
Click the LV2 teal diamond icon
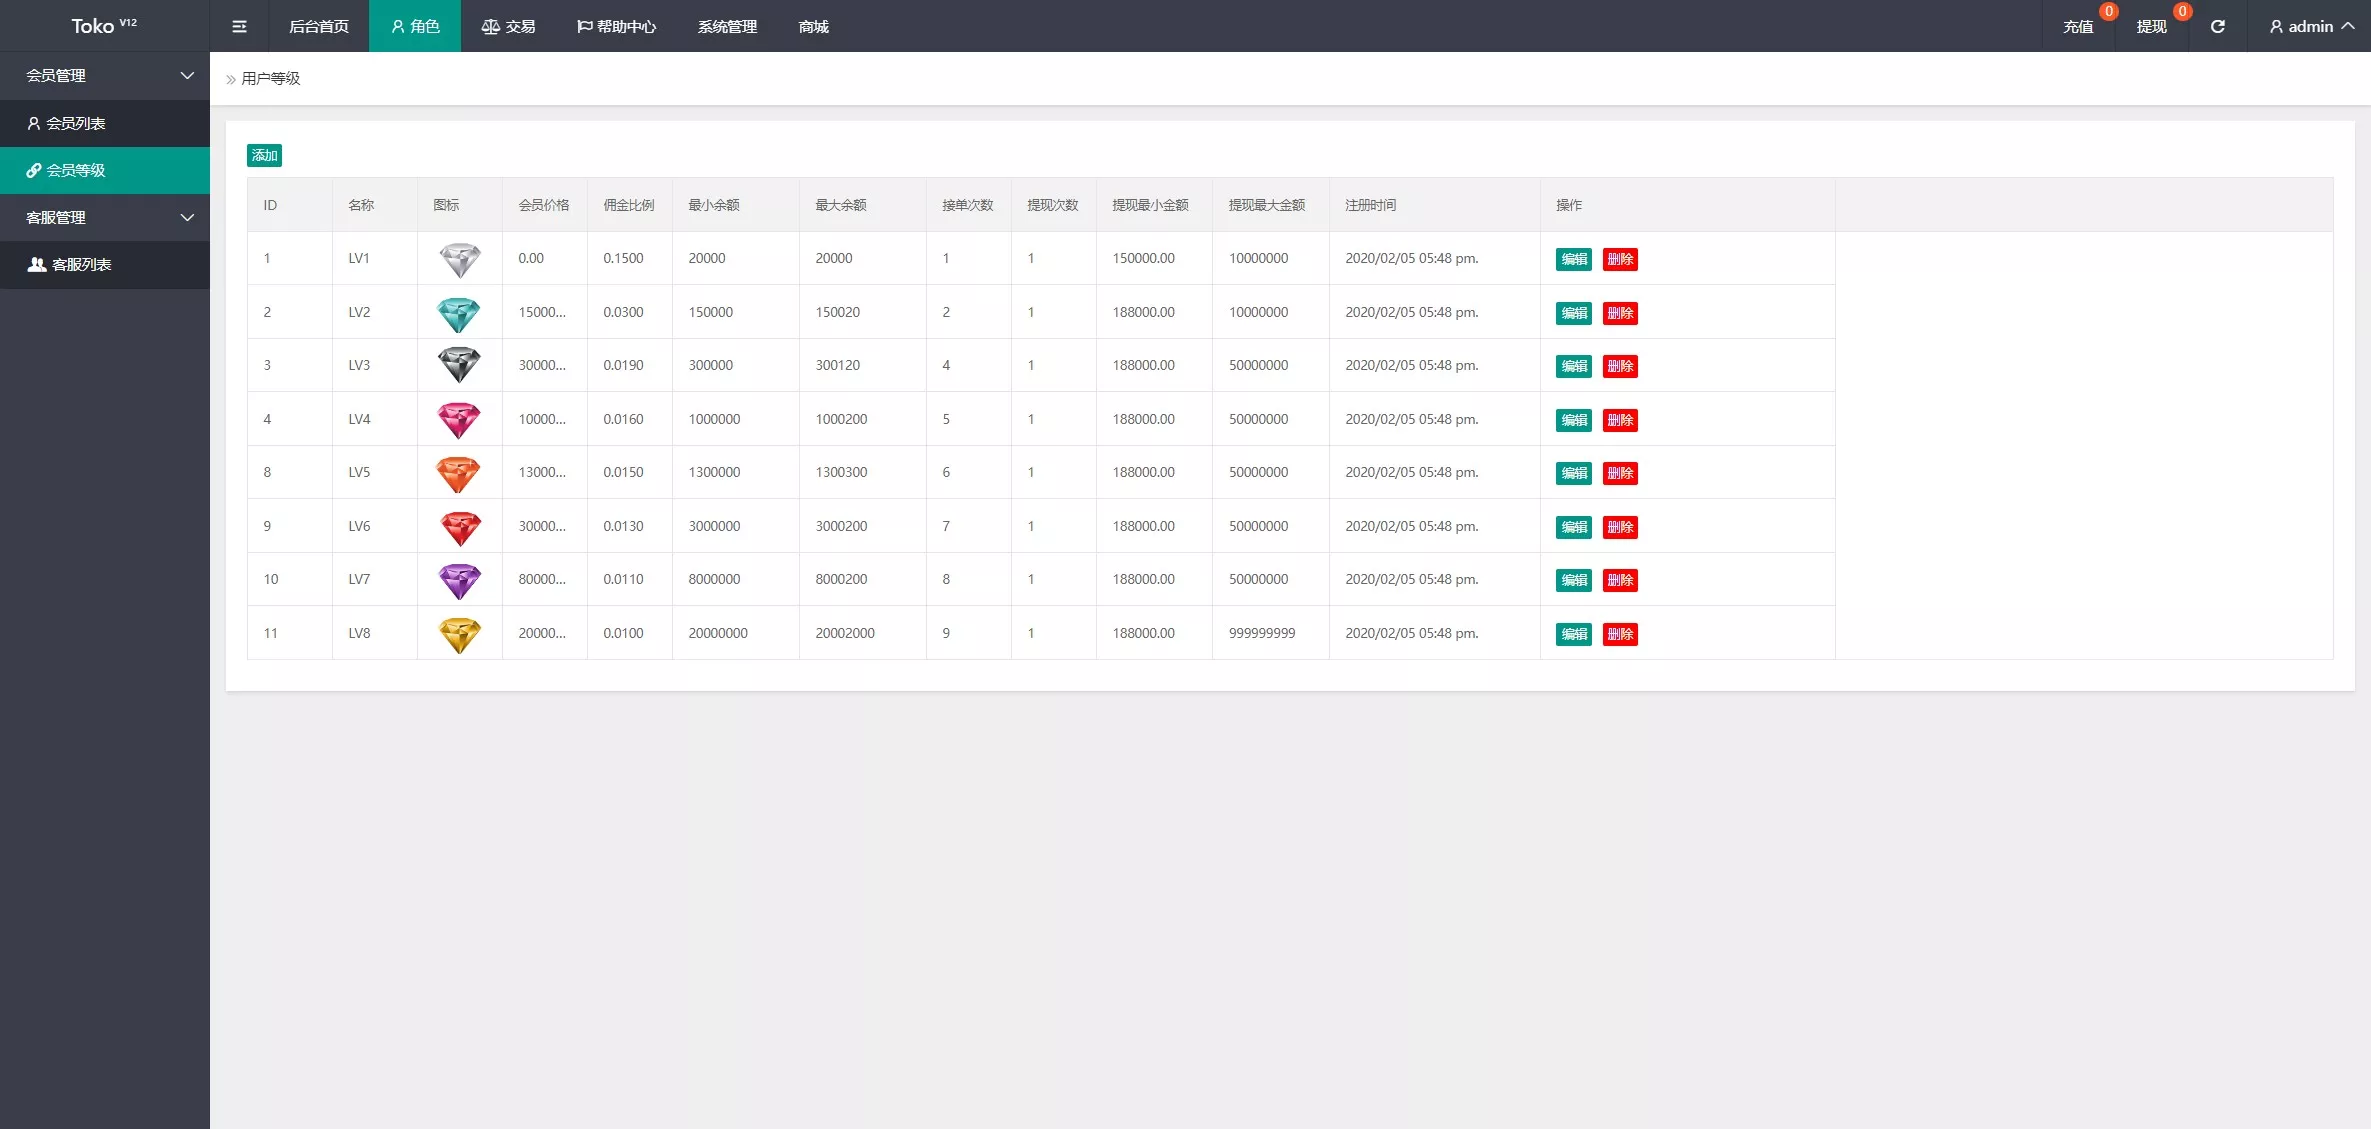[459, 313]
